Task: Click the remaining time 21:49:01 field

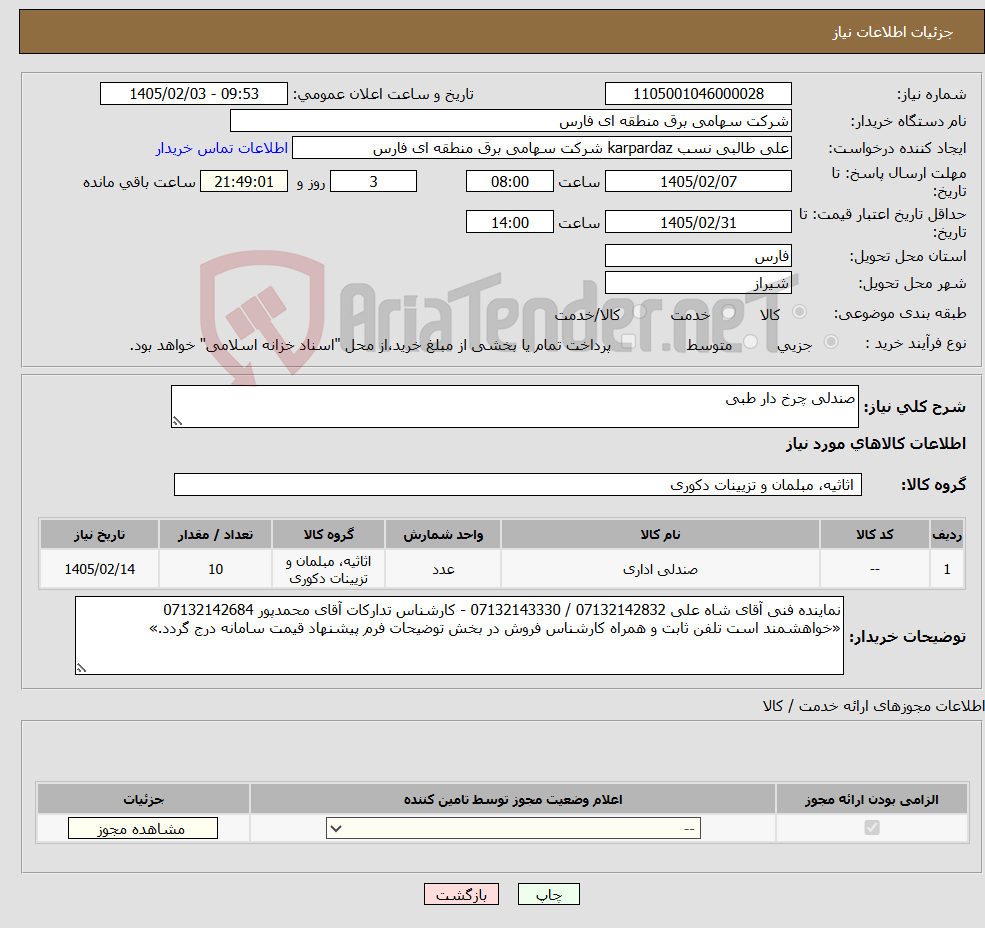Action: click(244, 182)
